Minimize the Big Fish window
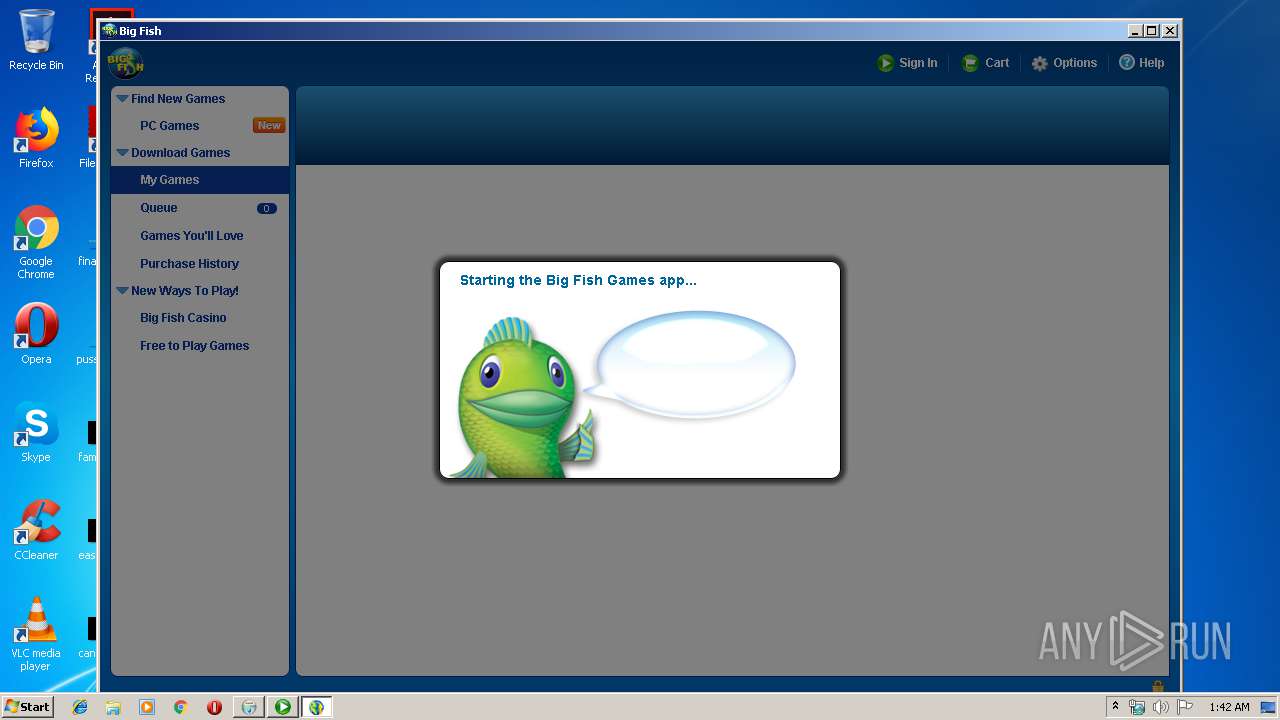1280x720 pixels. click(1135, 31)
